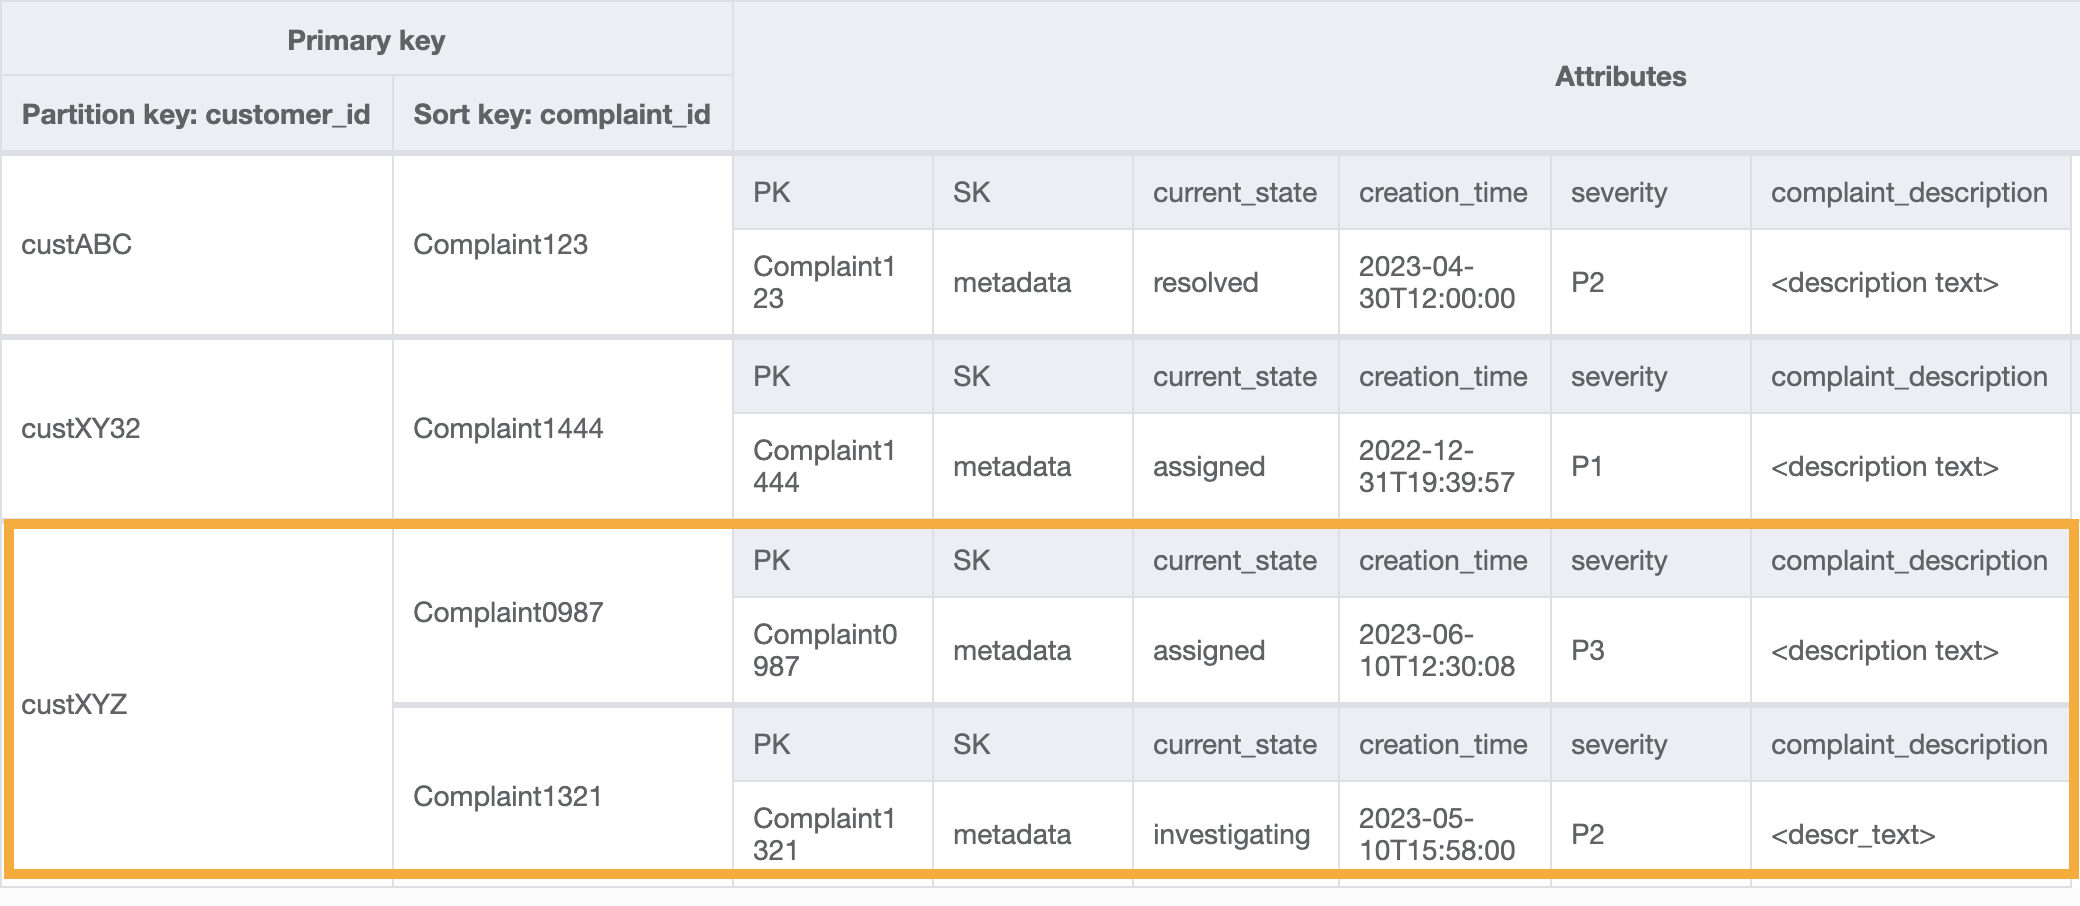Click the resolved current_state value

(x=1205, y=283)
